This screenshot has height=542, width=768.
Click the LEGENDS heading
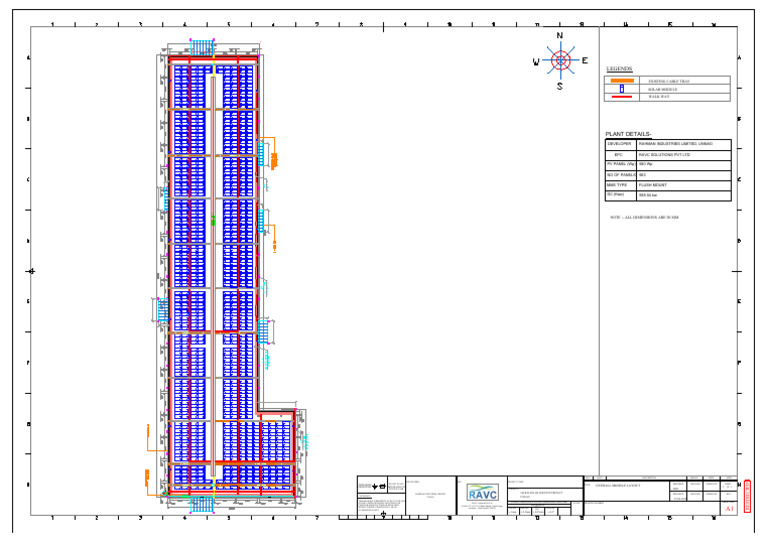[620, 69]
